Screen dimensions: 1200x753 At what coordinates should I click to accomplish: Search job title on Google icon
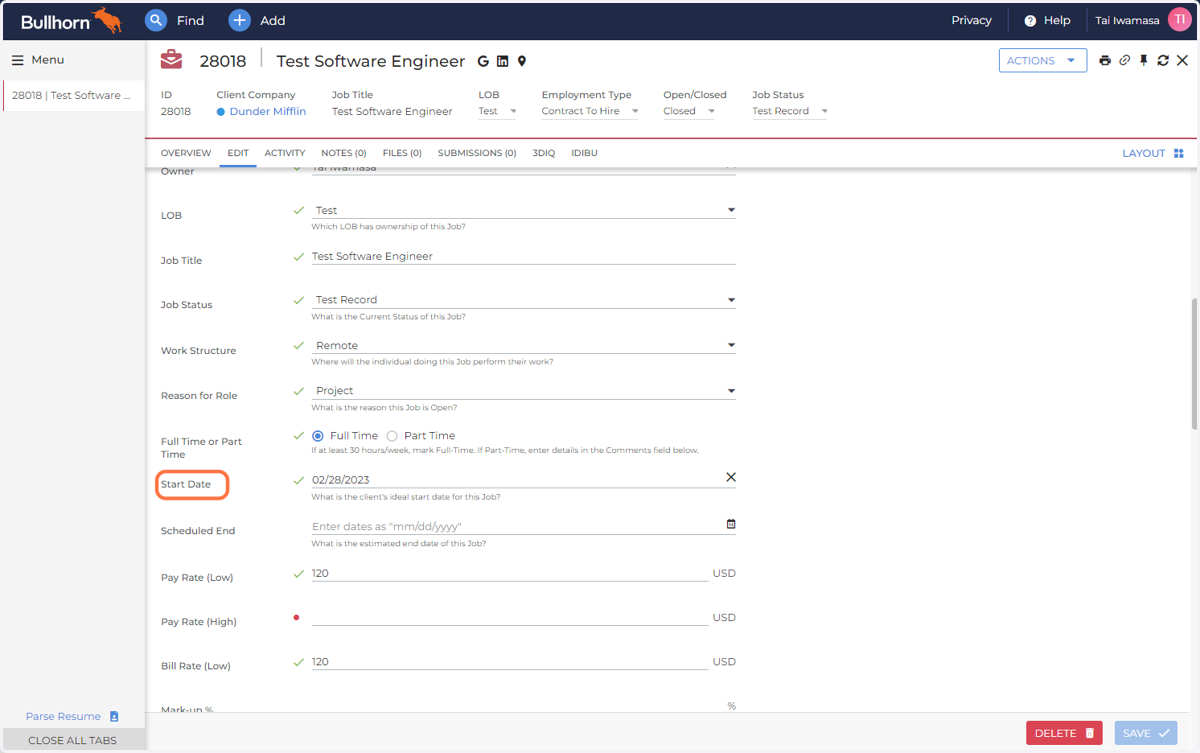pyautogui.click(x=483, y=61)
